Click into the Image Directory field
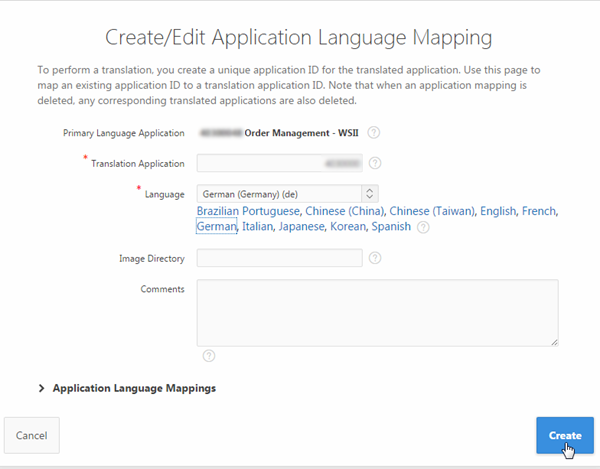The image size is (600, 469). tap(279, 258)
